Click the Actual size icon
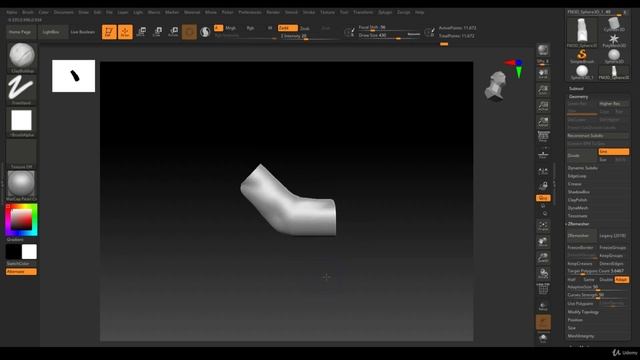640x360 pixels. click(x=543, y=106)
